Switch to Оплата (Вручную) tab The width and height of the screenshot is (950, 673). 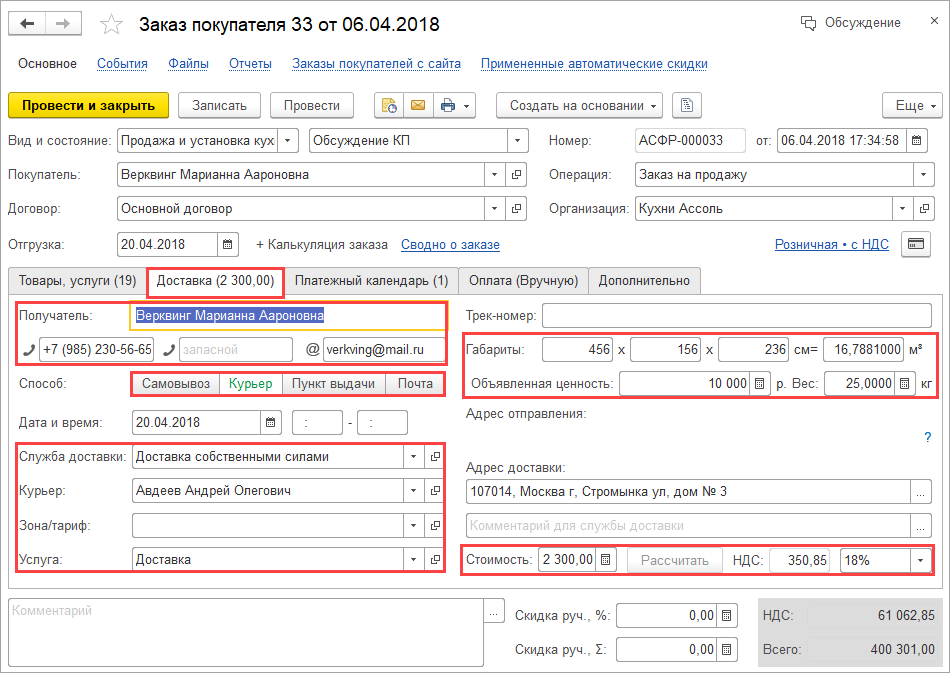click(x=523, y=280)
